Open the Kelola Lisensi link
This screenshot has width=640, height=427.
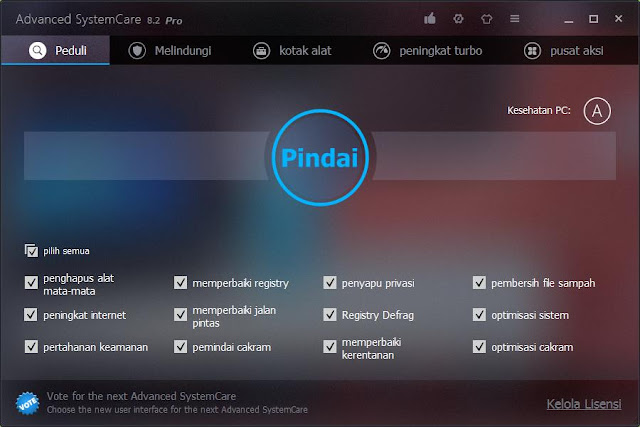click(x=584, y=404)
